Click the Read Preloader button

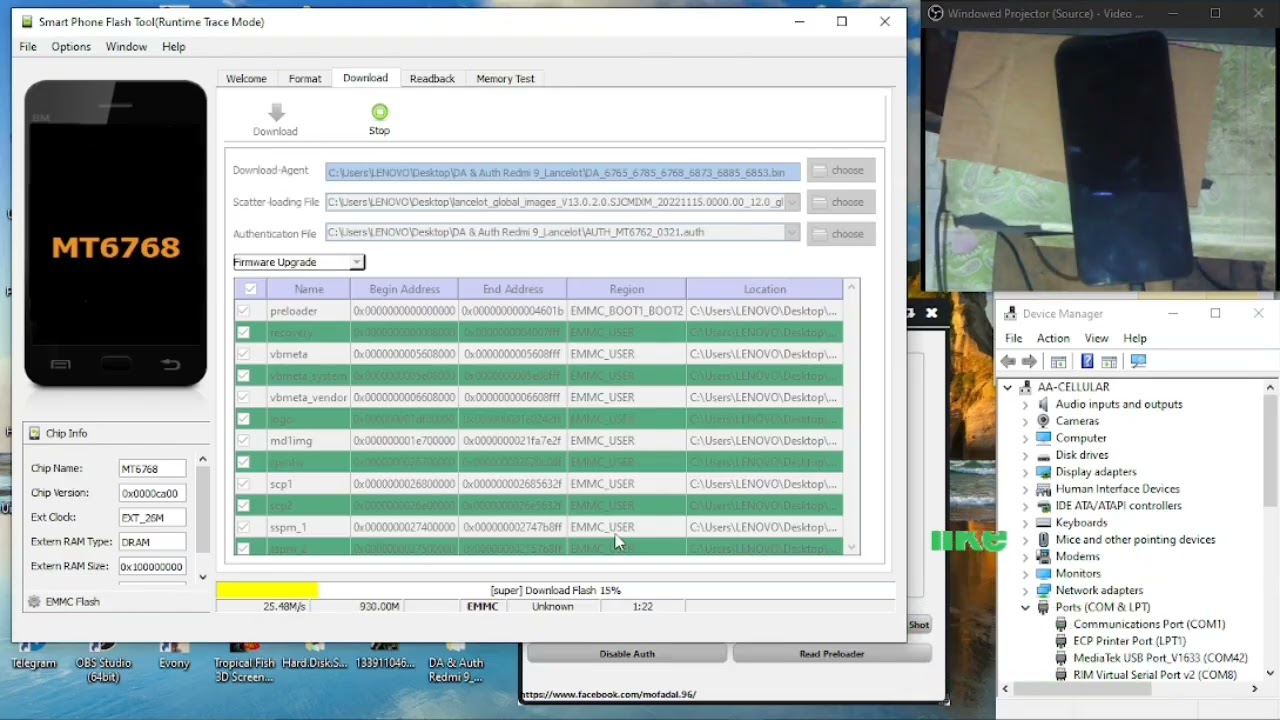click(832, 654)
